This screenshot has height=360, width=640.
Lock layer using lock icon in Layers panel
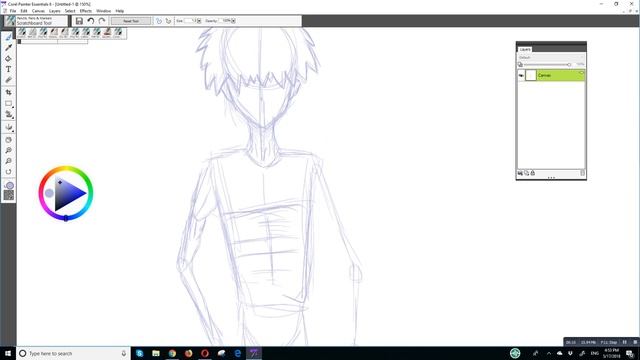click(x=533, y=173)
